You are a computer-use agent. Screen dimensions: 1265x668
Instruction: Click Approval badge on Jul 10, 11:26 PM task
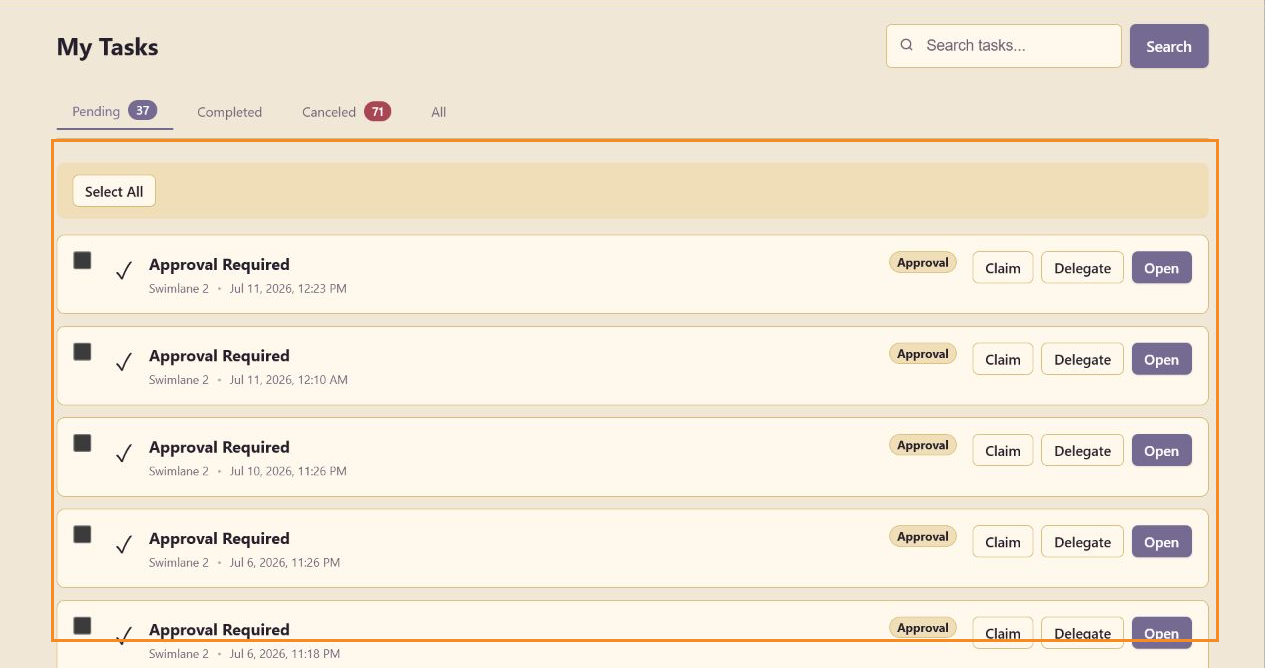[923, 446]
